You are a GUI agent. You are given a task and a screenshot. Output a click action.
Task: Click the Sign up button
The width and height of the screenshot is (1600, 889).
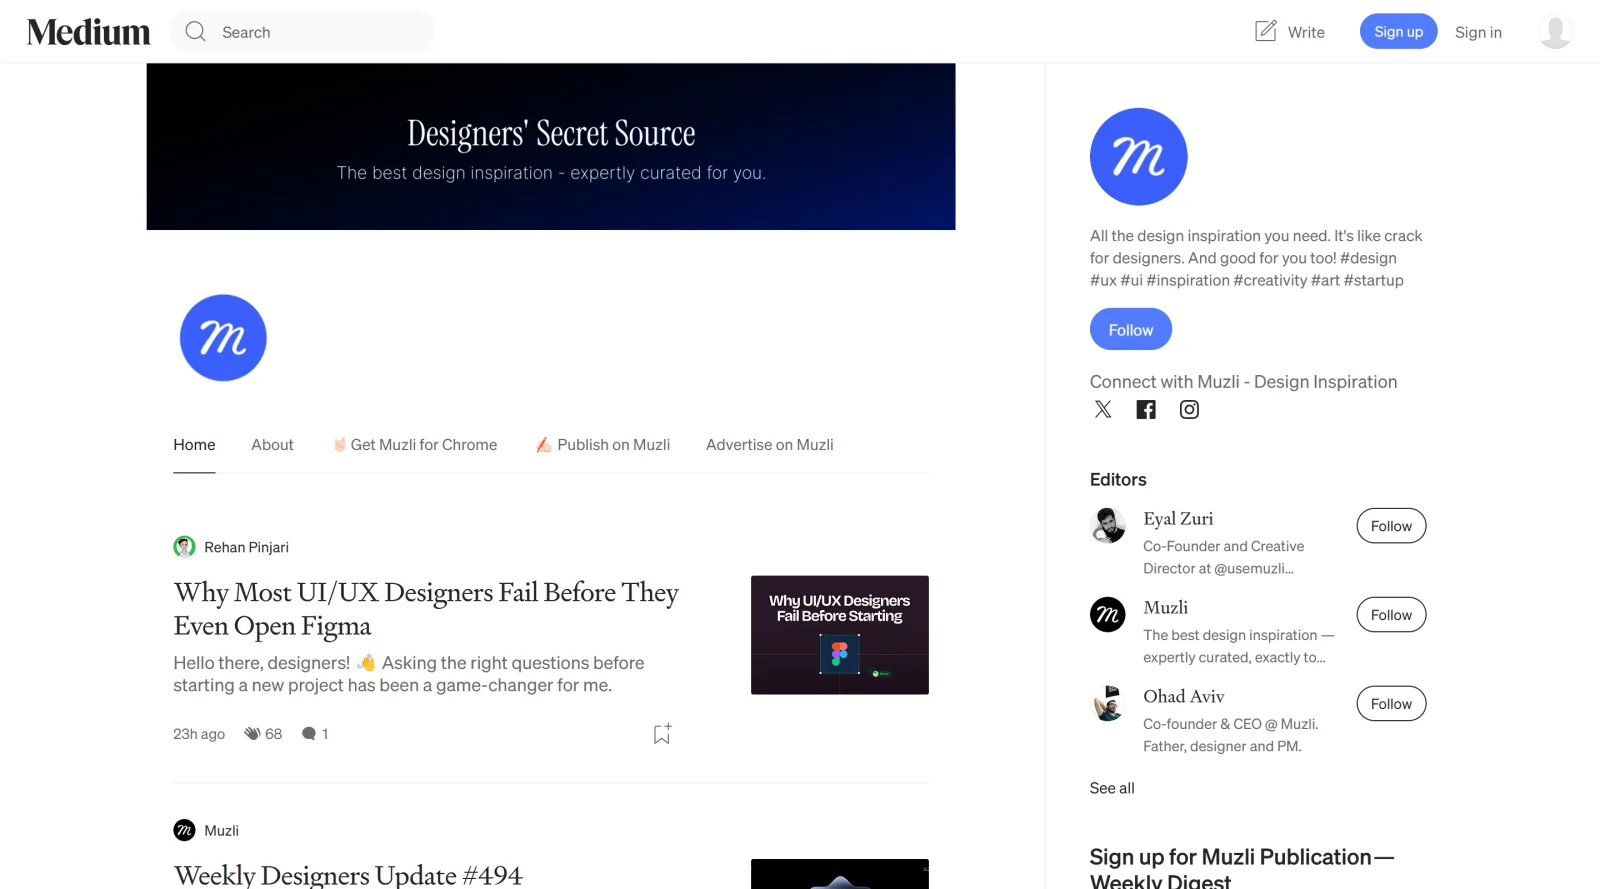point(1398,31)
